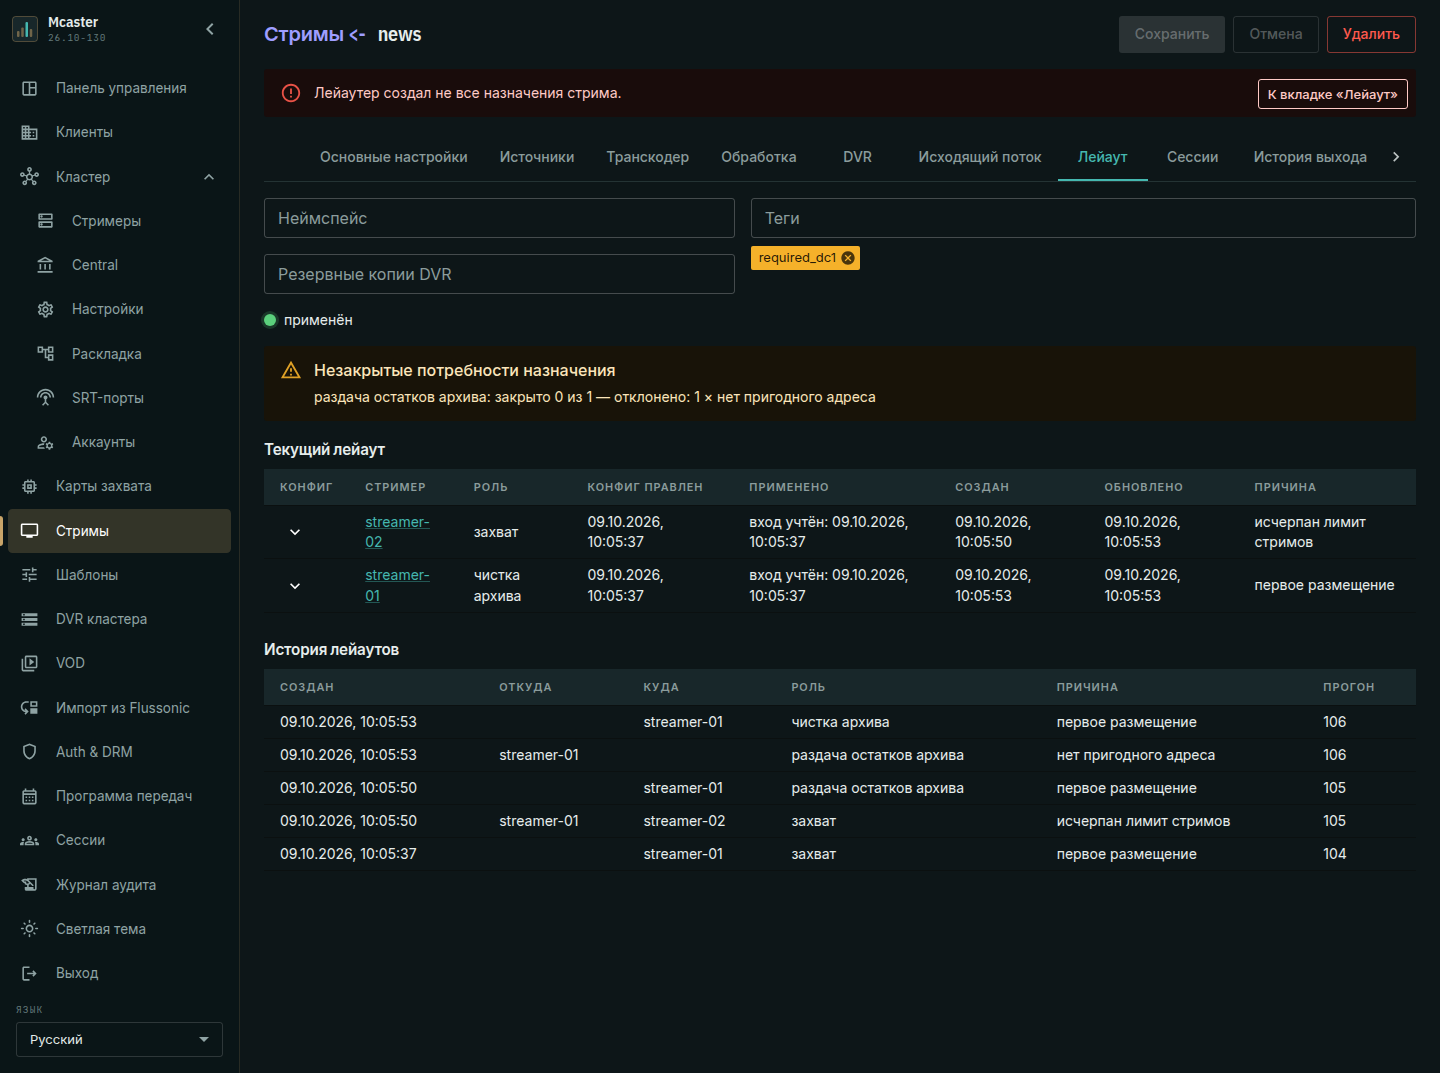The height and width of the screenshot is (1073, 1440).
Task: Open the Транскодер tab
Action: click(x=648, y=157)
